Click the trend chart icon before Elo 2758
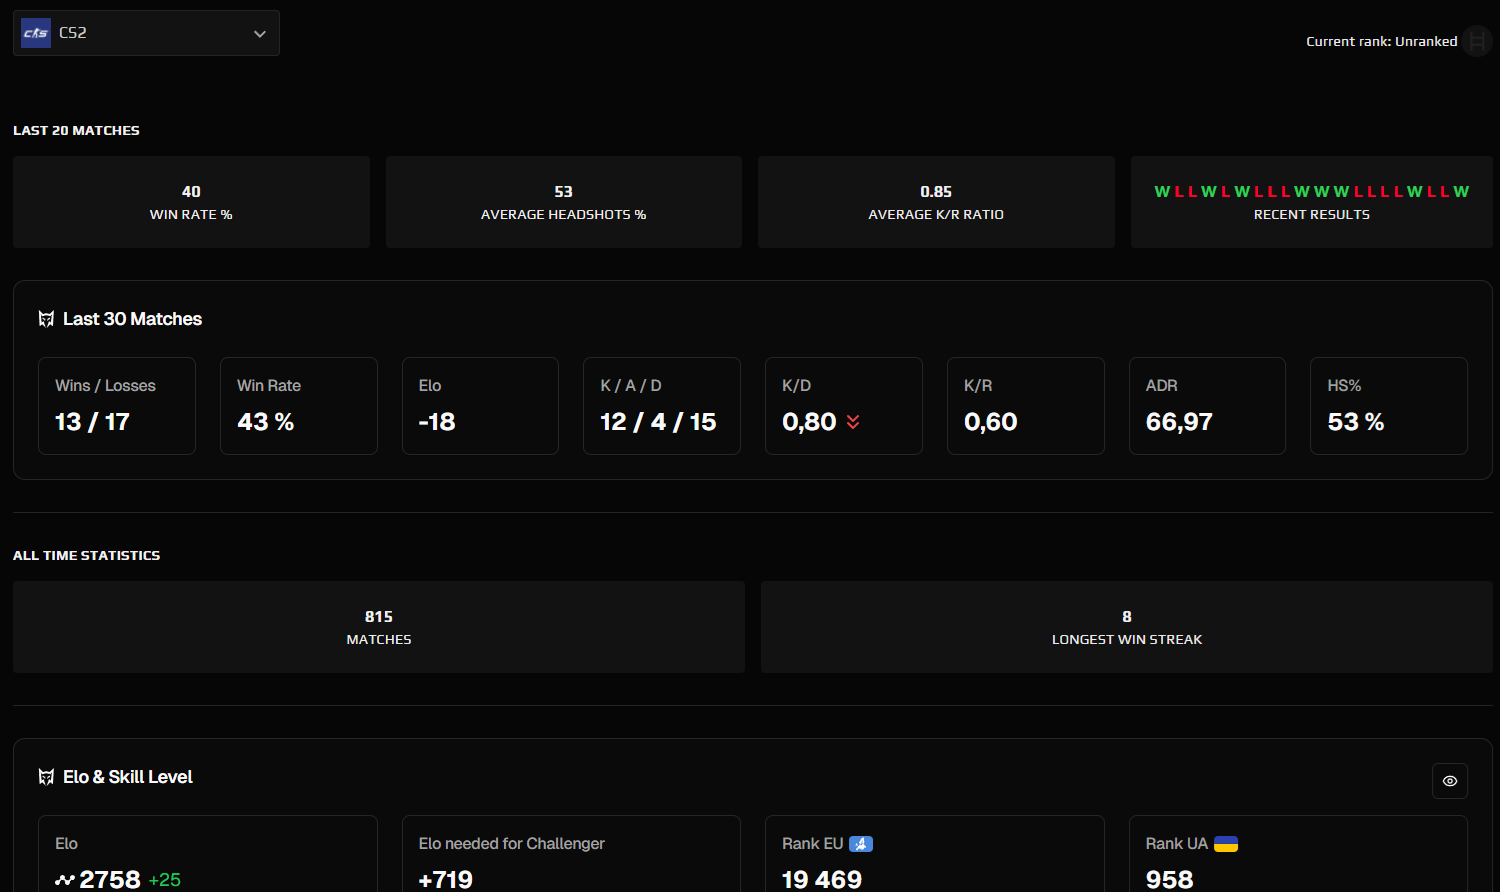Viewport: 1500px width, 892px height. pos(64,880)
